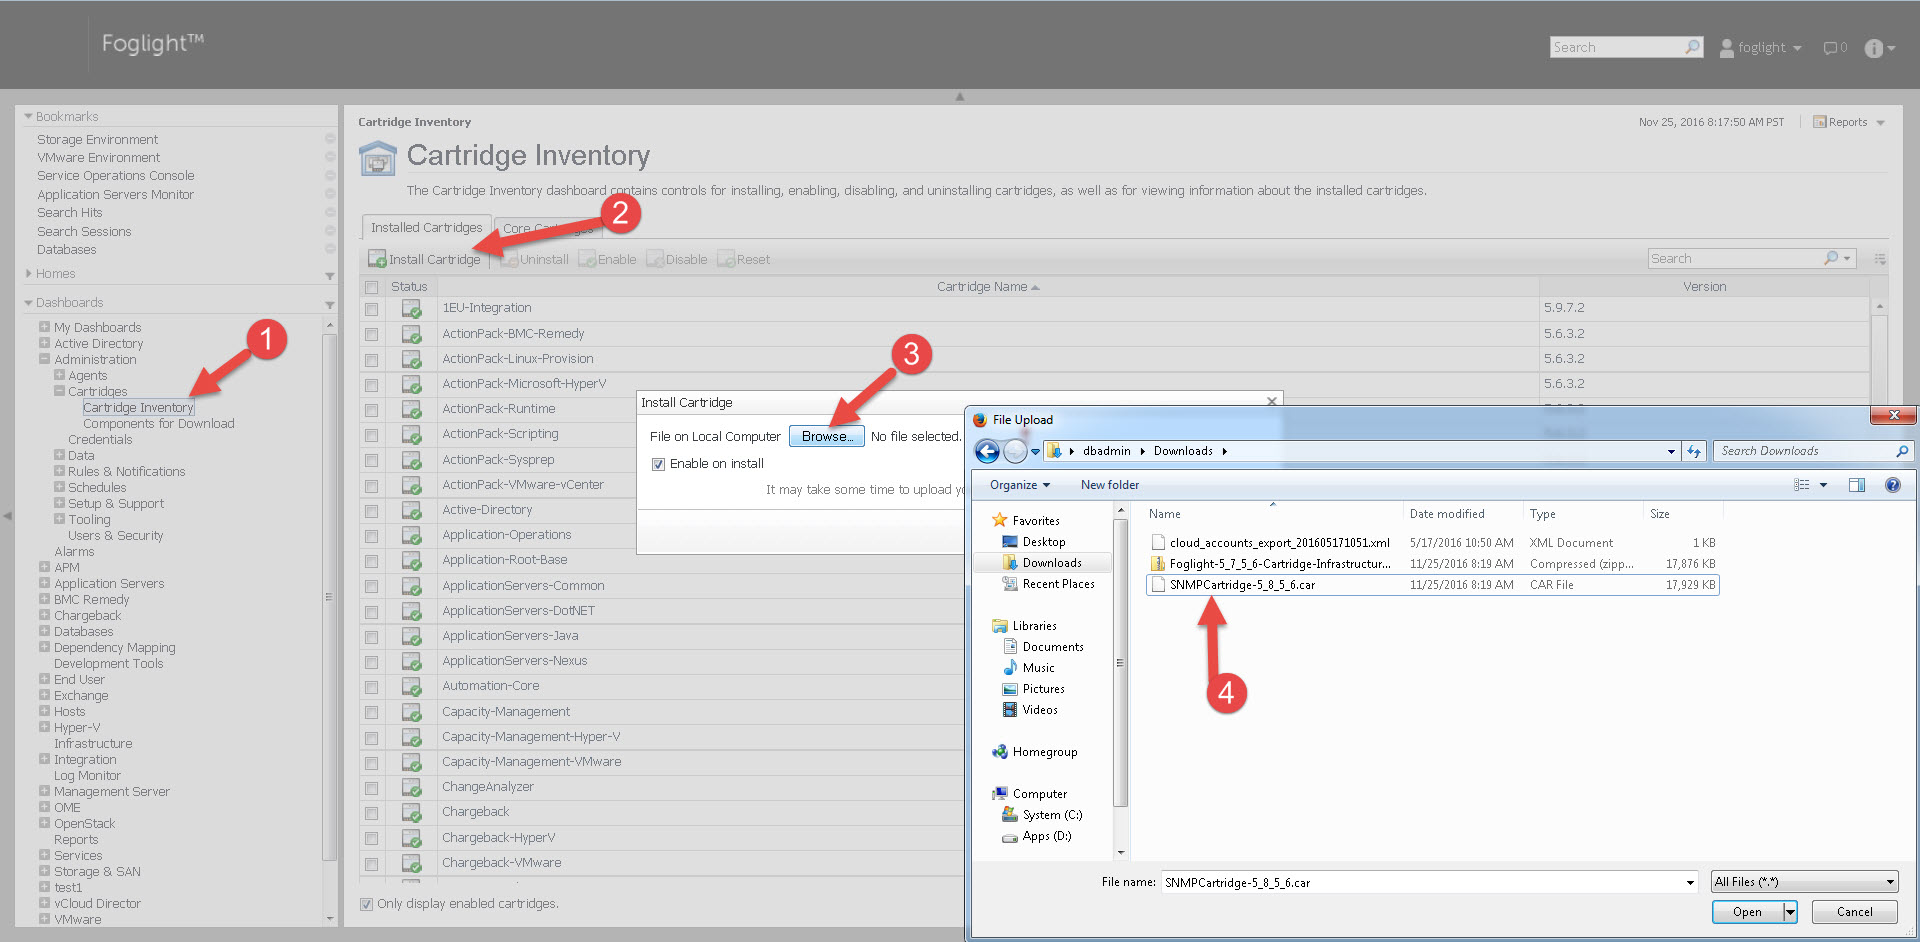
Task: Toggle the preview pane icon in File Upload
Action: 1857,485
